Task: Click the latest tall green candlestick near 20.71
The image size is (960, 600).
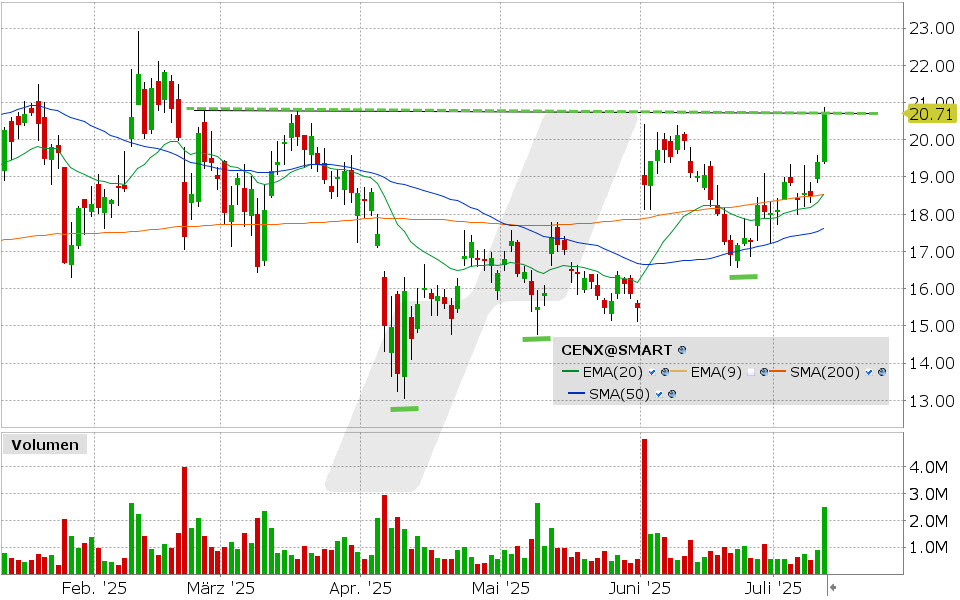Action: (825, 138)
